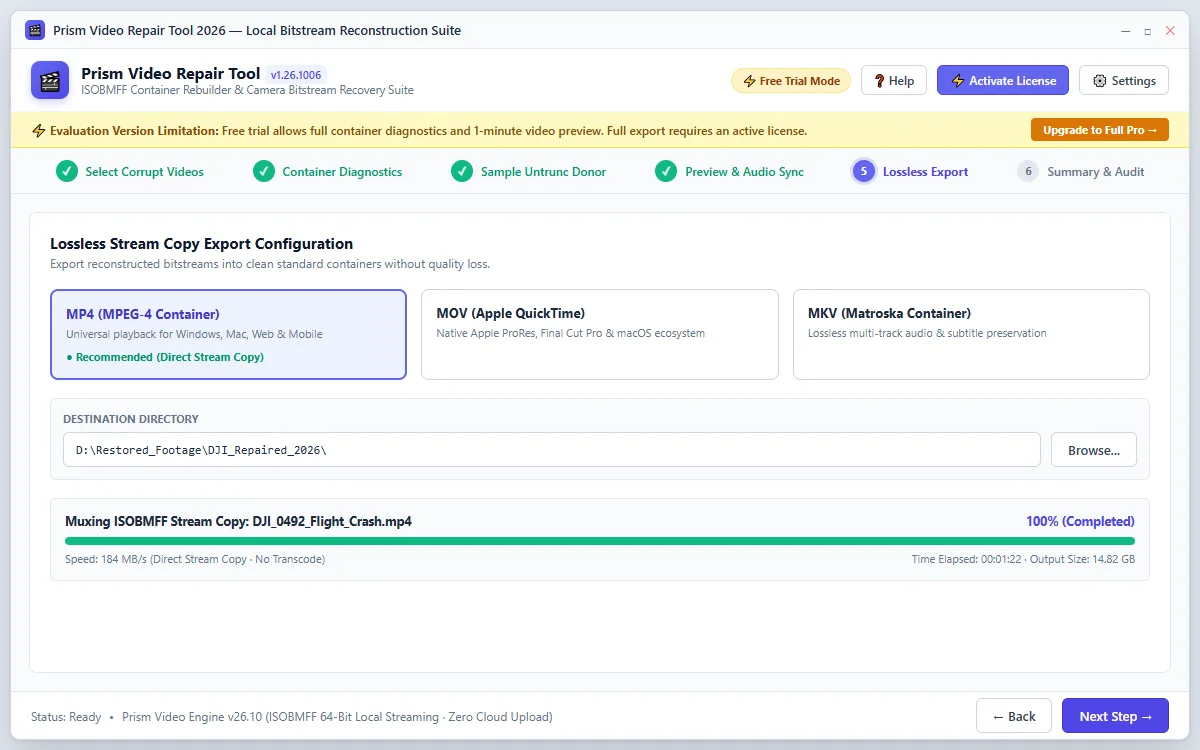Screen dimensions: 1200x750
Task: Click the checkmark icon for Sample Untrunc Donor
Action: tap(462, 172)
